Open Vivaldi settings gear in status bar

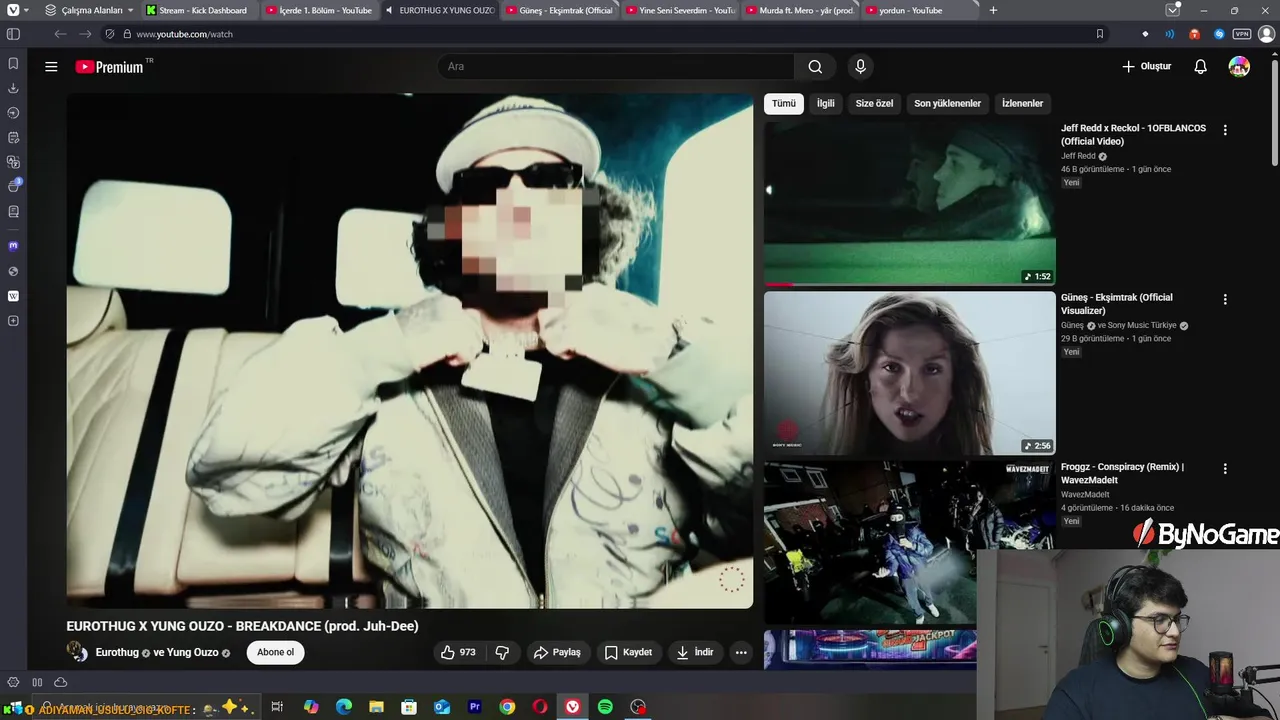click(13, 682)
